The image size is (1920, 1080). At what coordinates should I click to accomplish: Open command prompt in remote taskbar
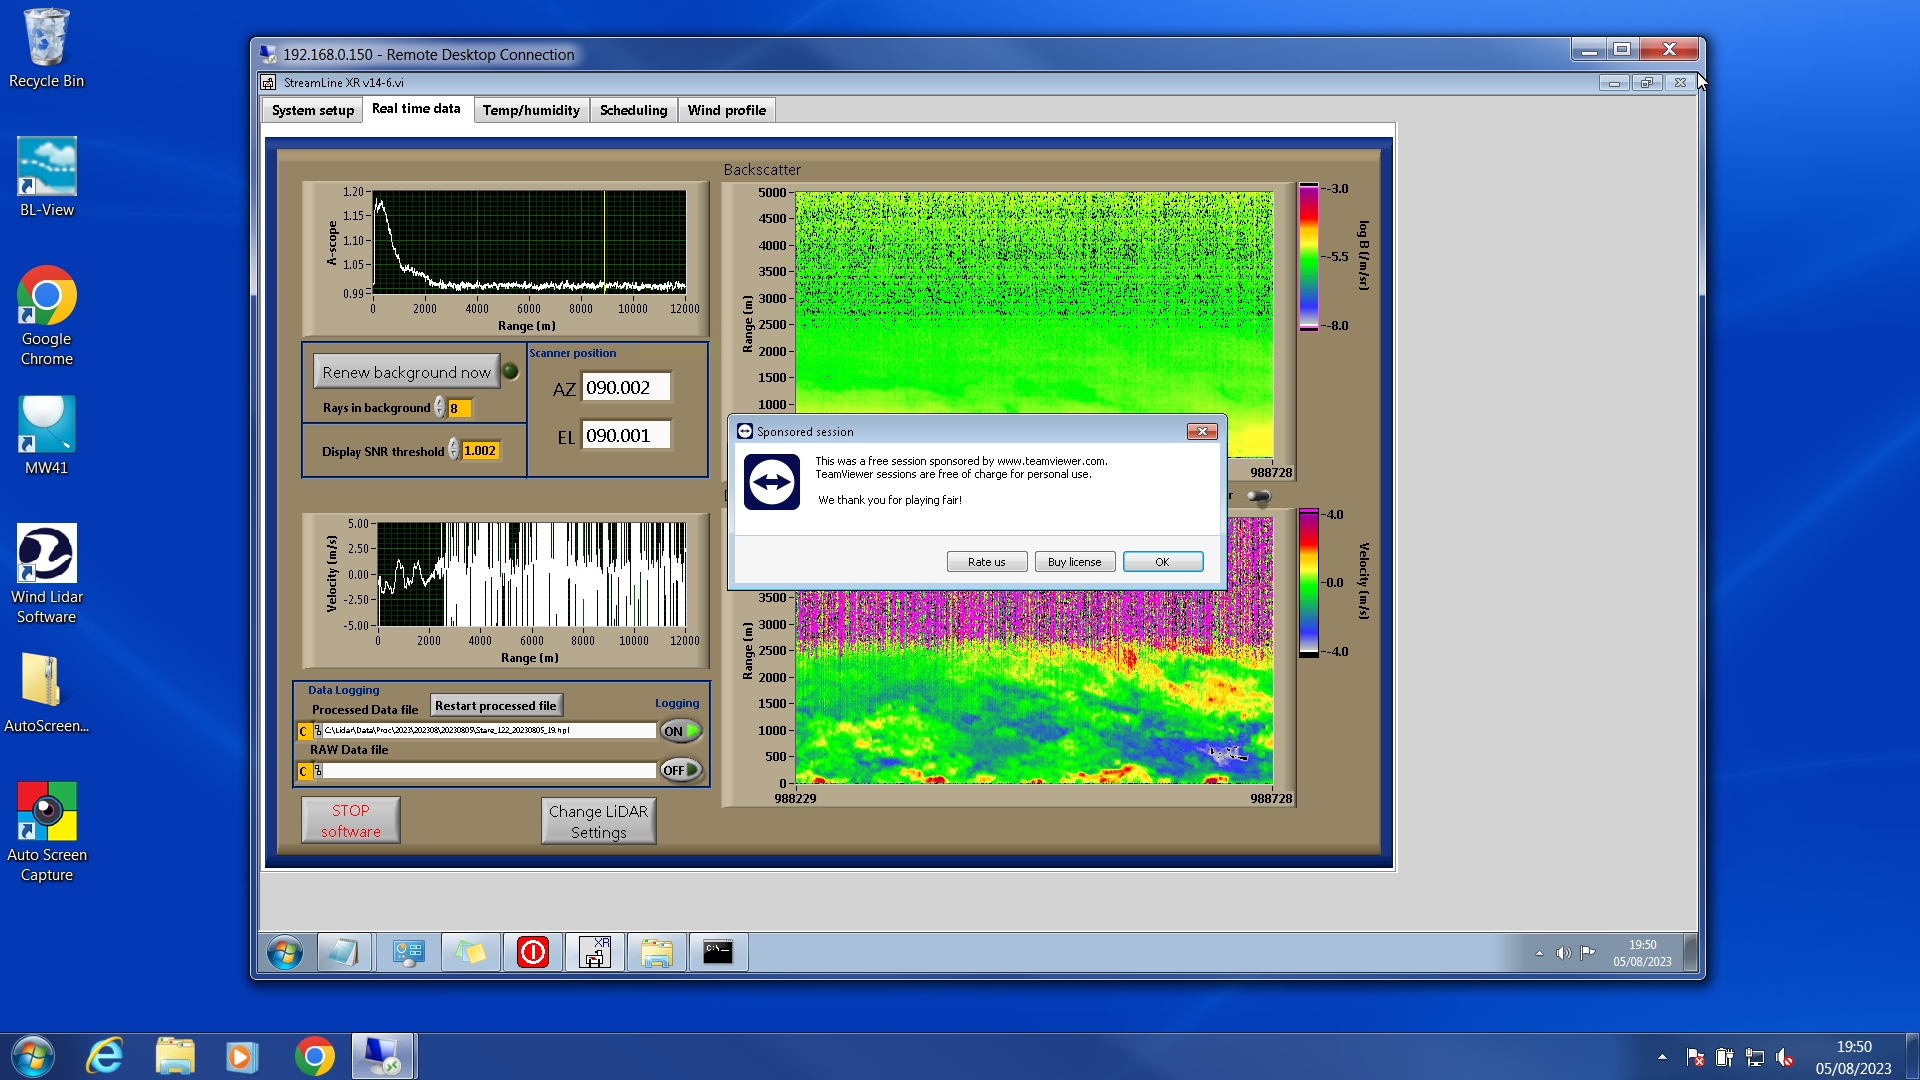pos(718,952)
